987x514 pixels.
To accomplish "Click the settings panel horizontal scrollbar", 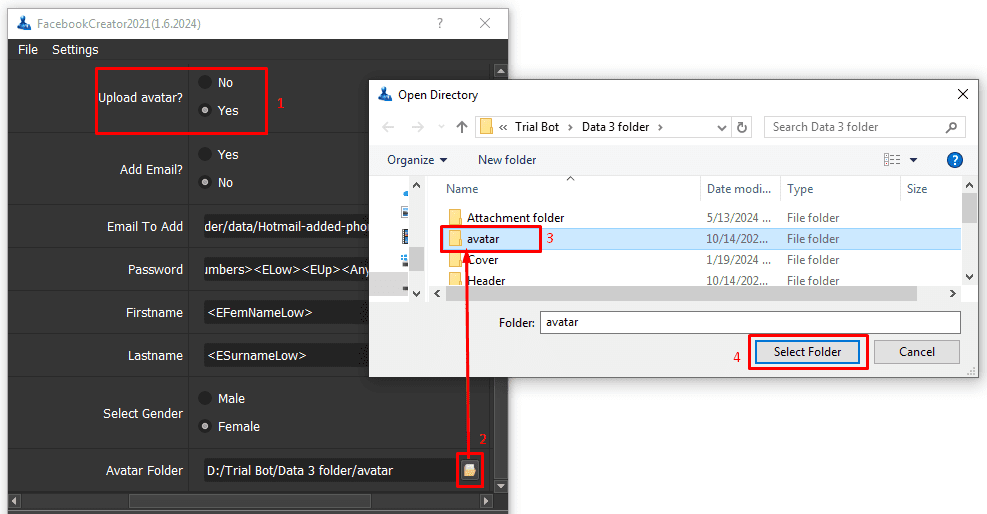I will coord(249,501).
